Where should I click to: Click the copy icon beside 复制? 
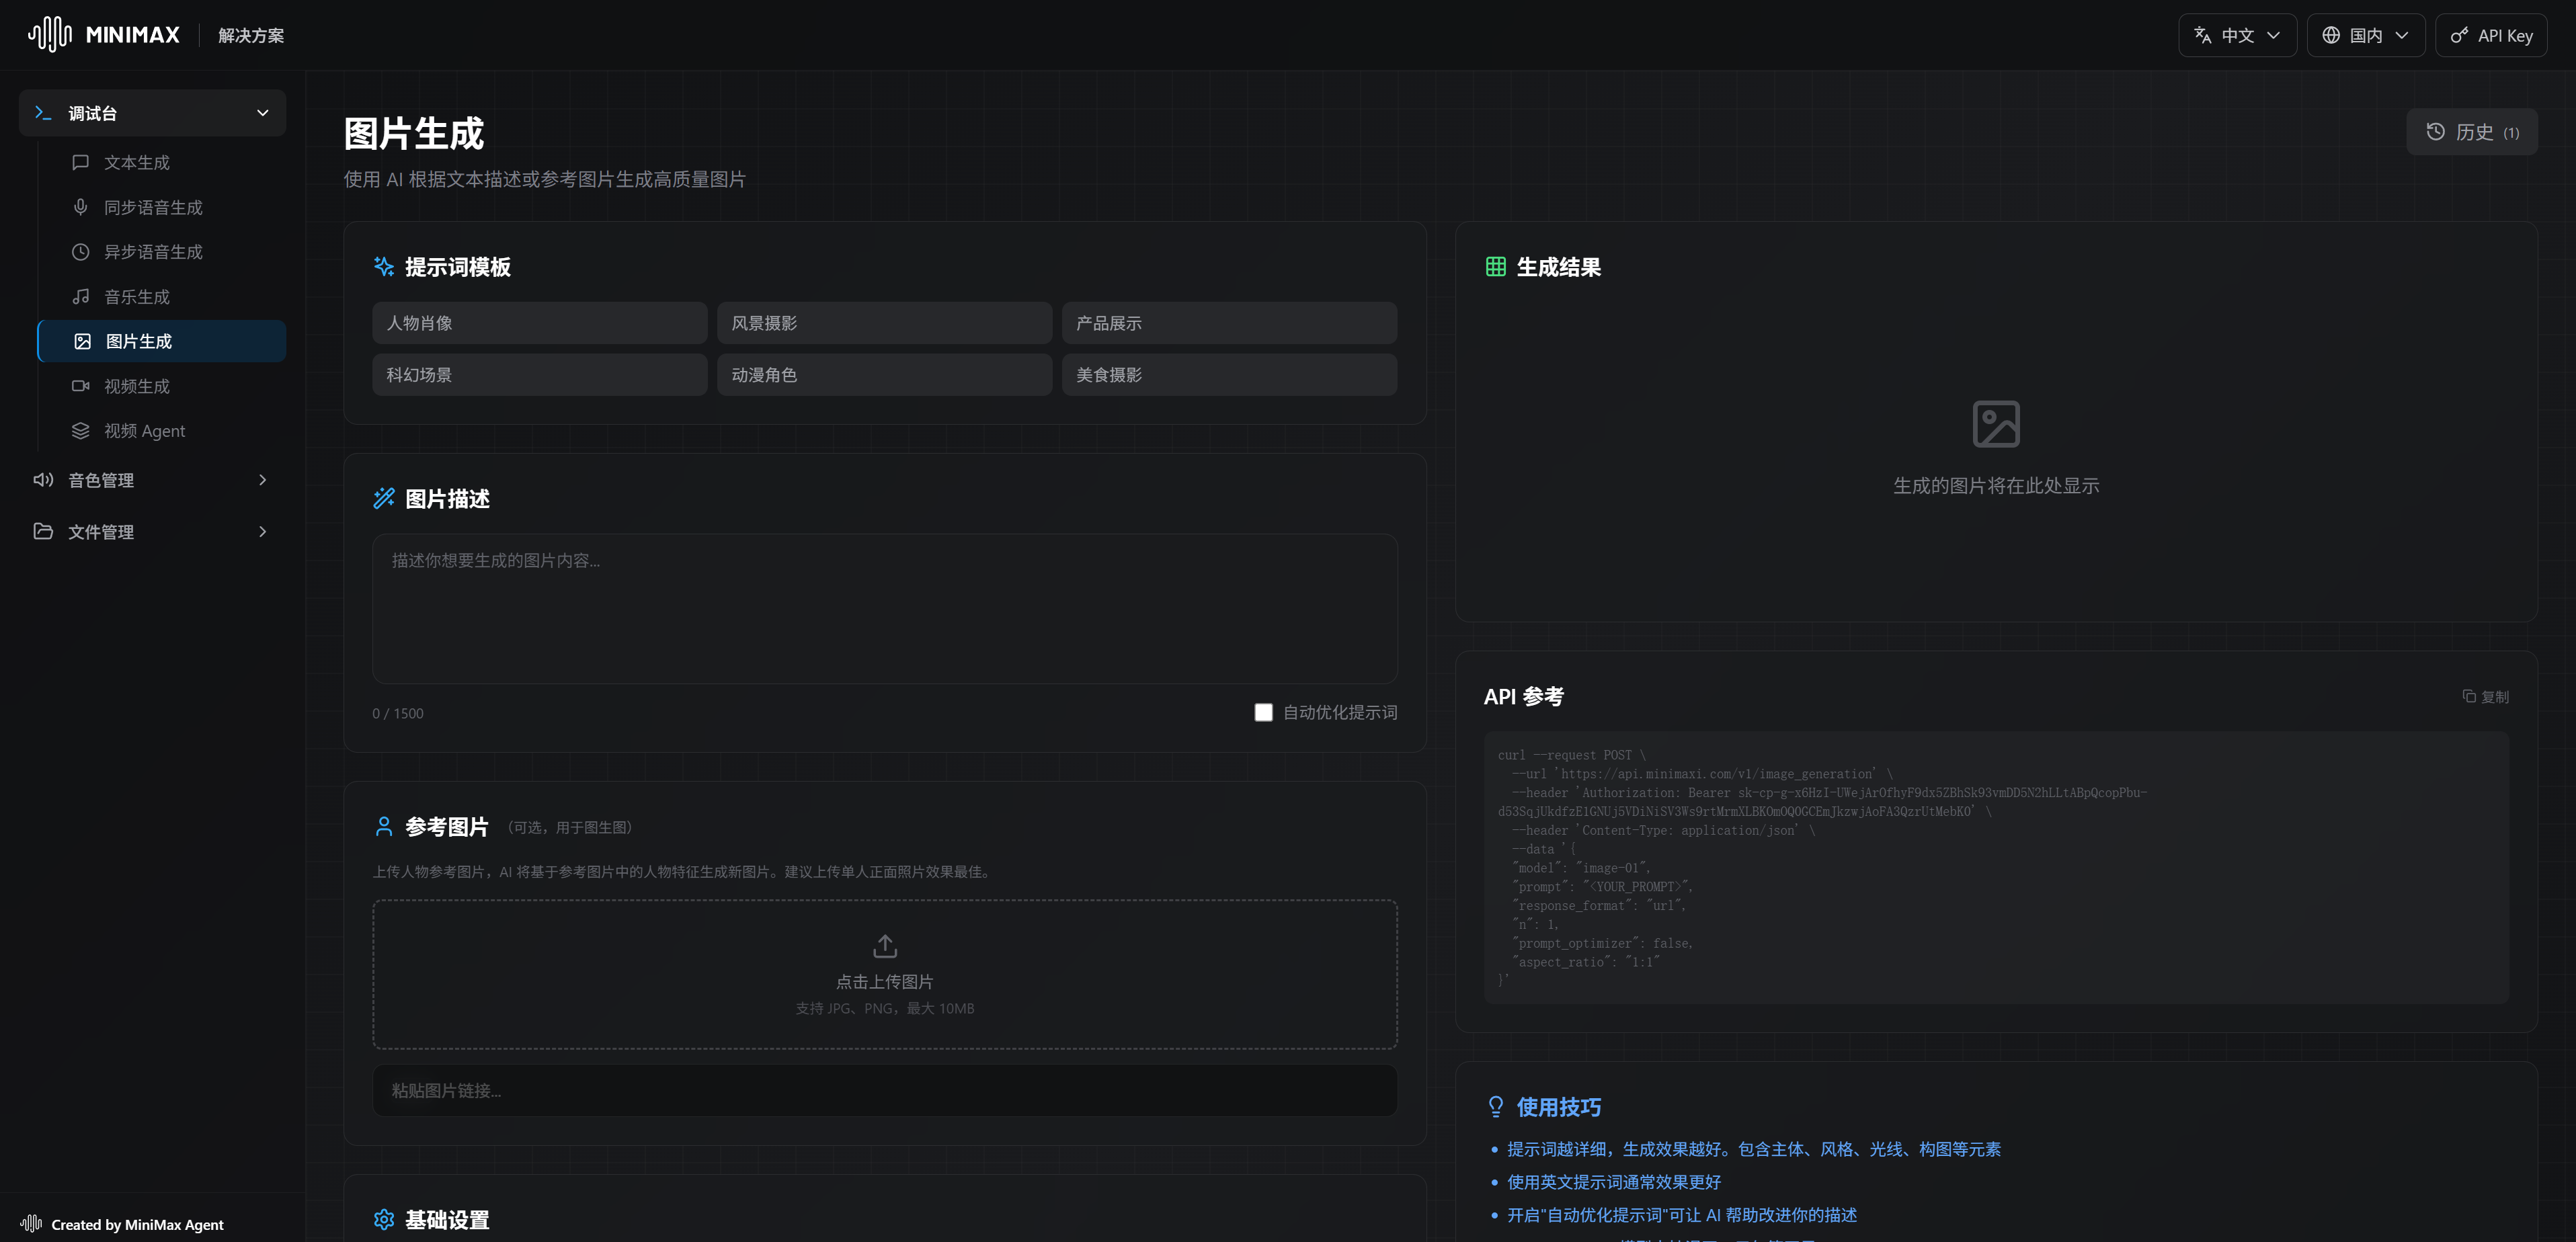tap(2469, 696)
